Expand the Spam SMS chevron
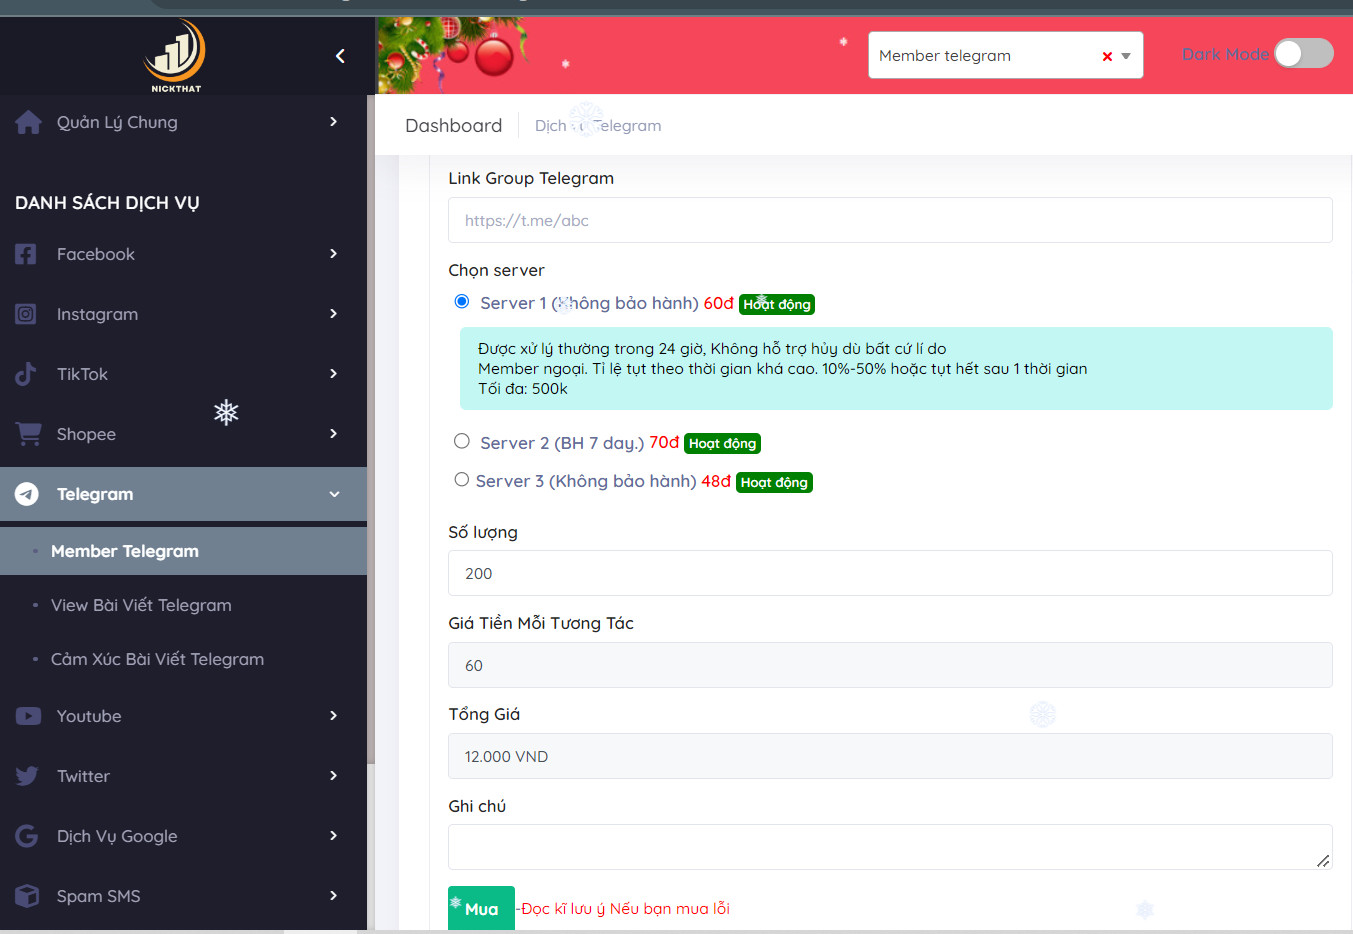This screenshot has height=934, width=1353. pyautogui.click(x=334, y=895)
